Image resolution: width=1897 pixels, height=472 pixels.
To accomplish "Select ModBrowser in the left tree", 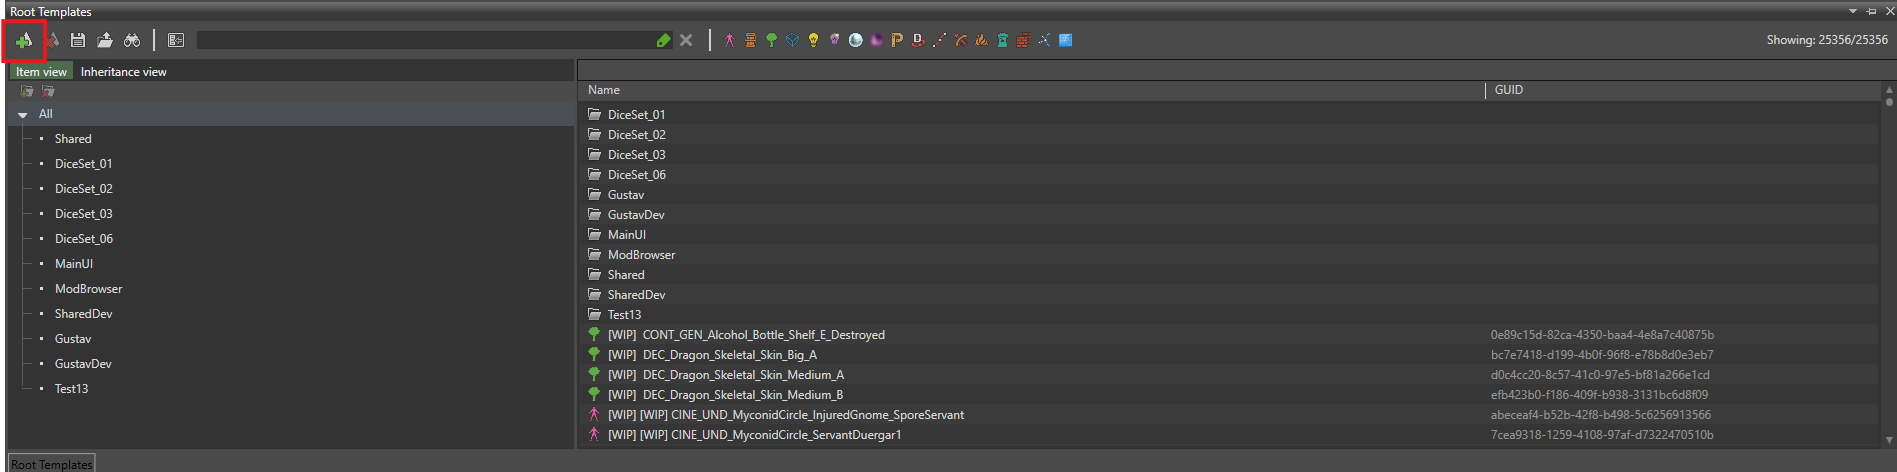I will point(89,289).
